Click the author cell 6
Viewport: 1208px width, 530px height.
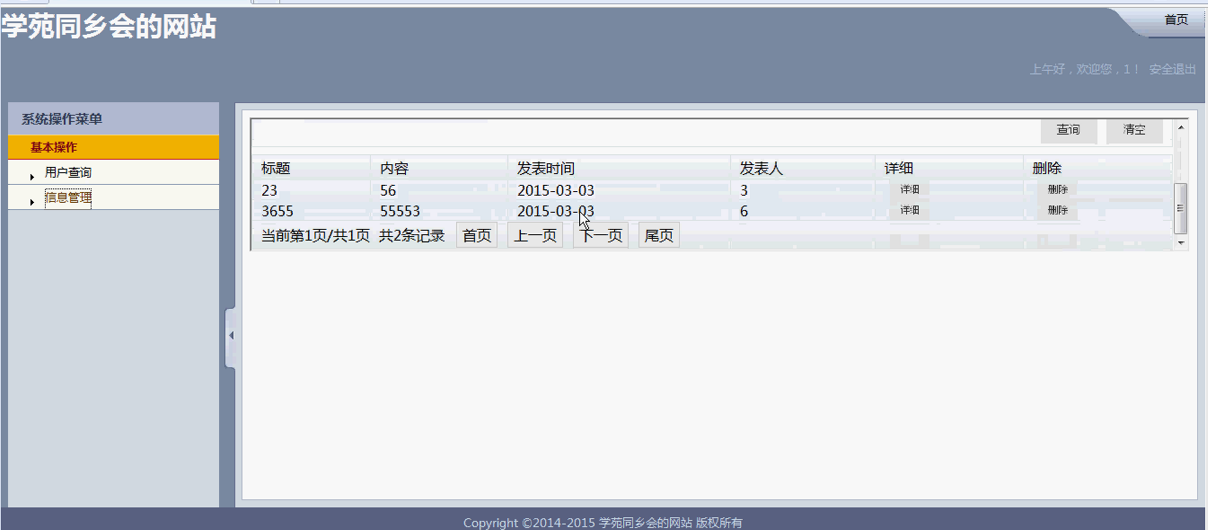point(744,211)
